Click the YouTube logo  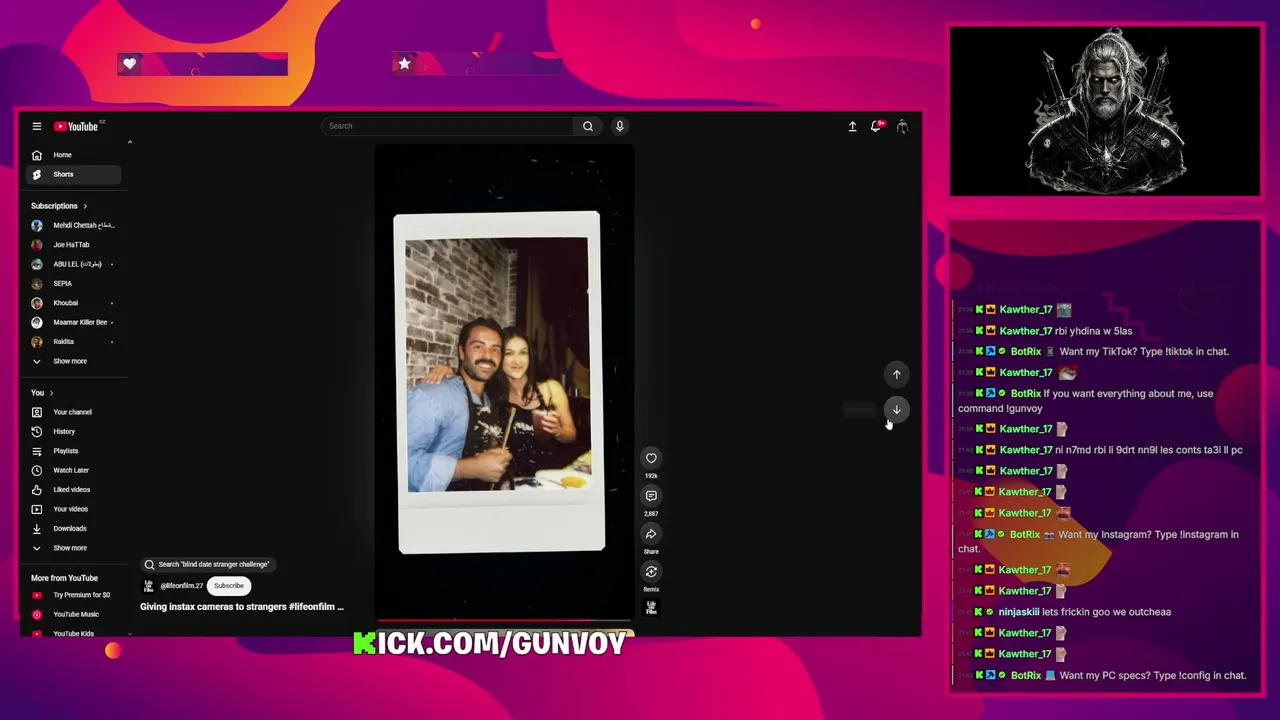(76, 126)
